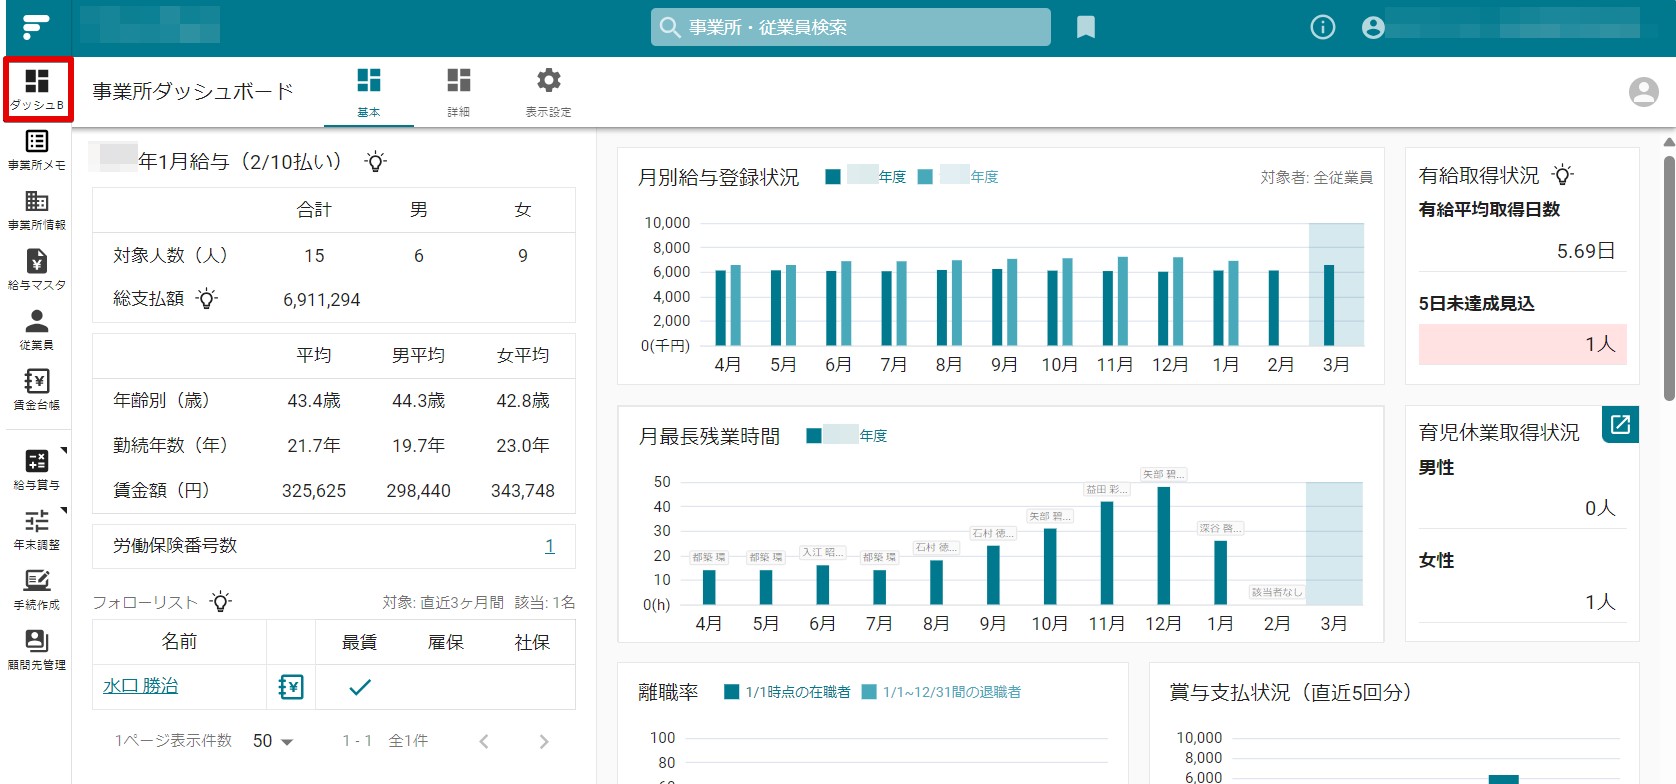The width and height of the screenshot is (1676, 784).
Task: Expand the 給与賞与 sidebar menu
Action: [x=36, y=470]
